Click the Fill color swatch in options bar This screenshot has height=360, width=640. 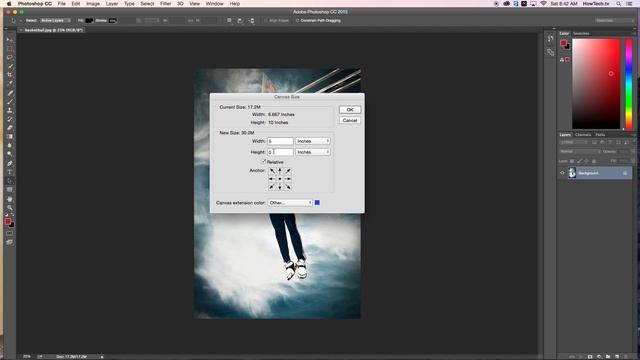[x=89, y=20]
